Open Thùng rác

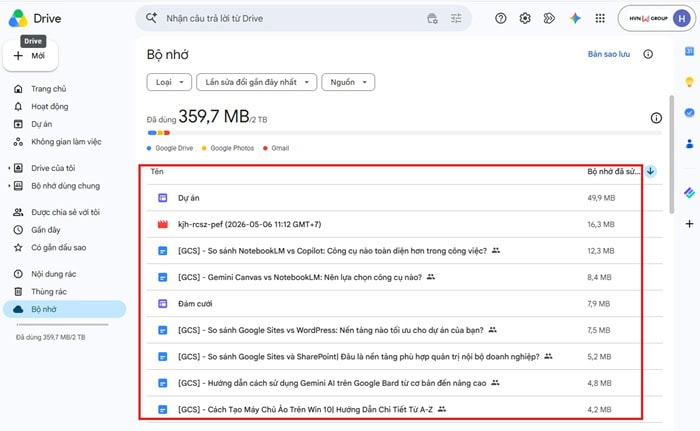(x=49, y=292)
